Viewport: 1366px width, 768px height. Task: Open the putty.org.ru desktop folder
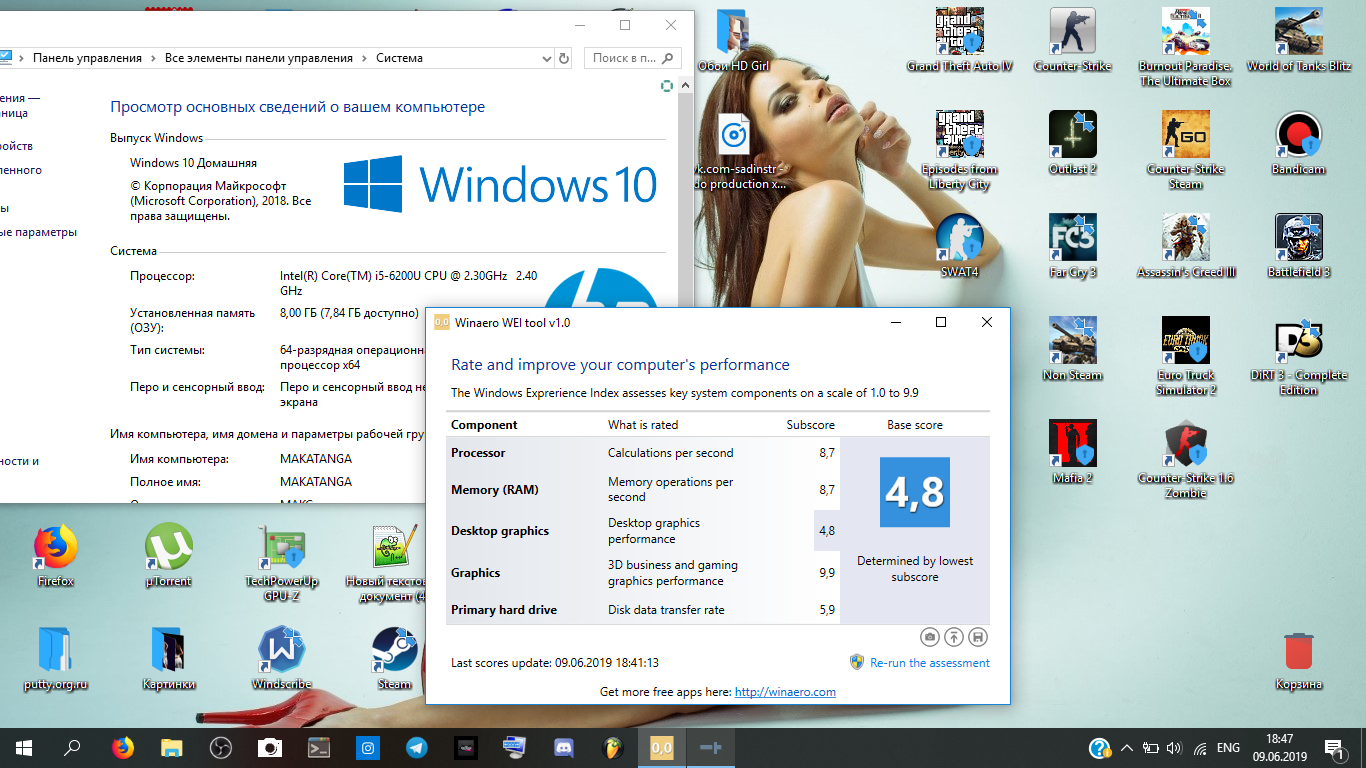[56, 658]
